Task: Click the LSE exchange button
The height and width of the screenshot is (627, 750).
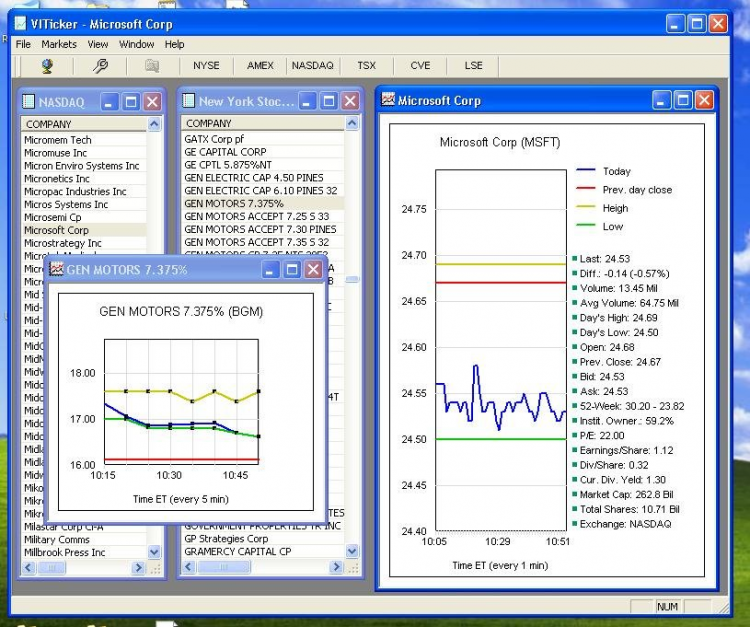Action: (x=473, y=66)
